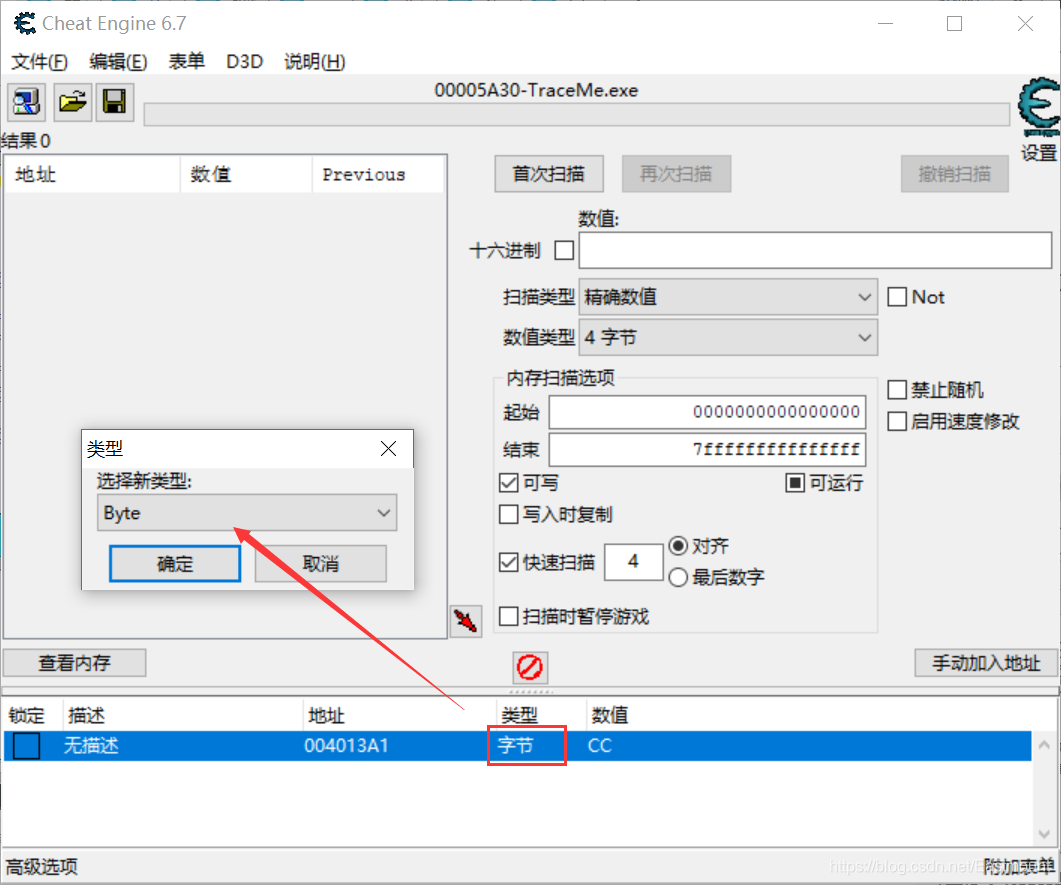Toggle the lock box for address 004013A1
The width and height of the screenshot is (1061, 885).
coord(26,746)
